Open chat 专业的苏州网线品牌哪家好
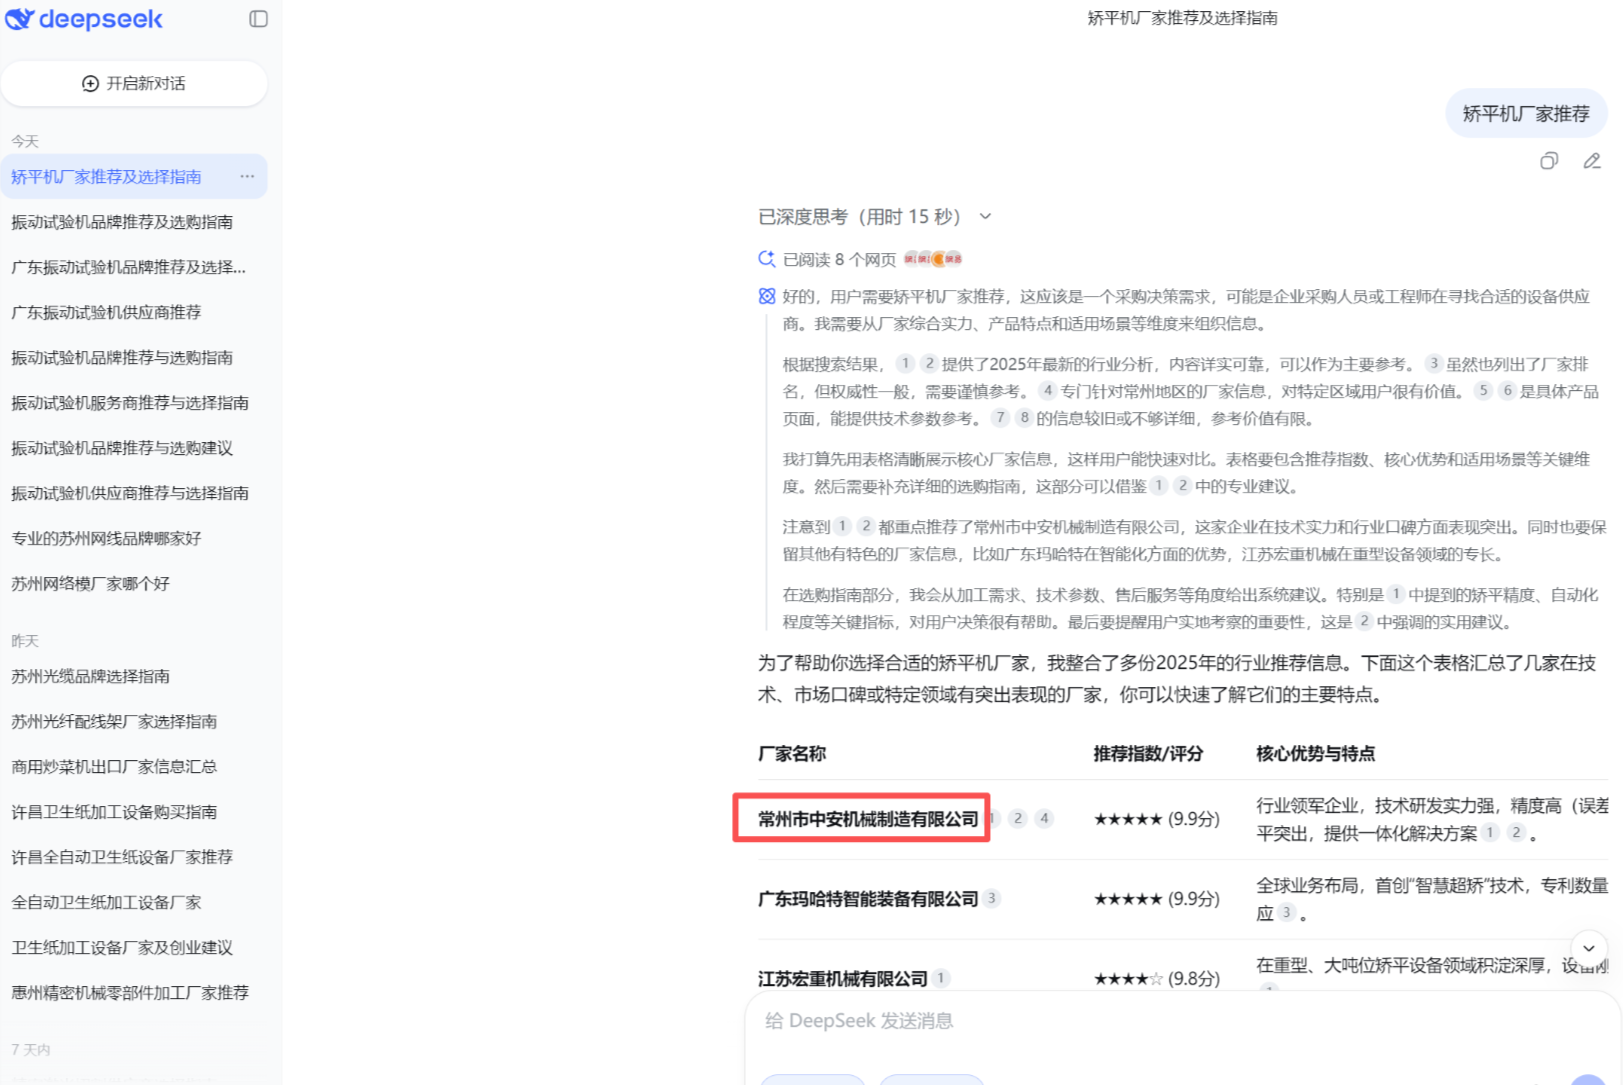This screenshot has height=1085, width=1623. point(106,538)
